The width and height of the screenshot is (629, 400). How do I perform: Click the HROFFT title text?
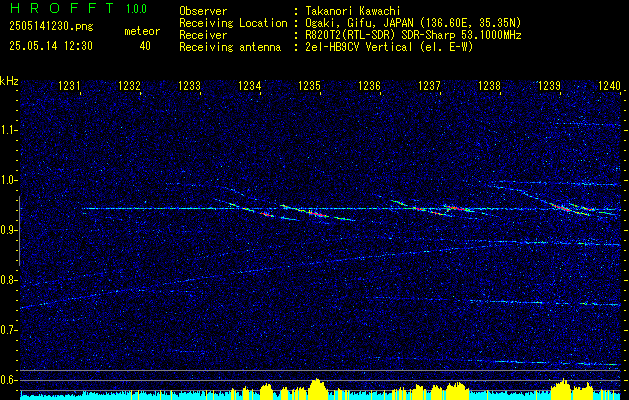click(62, 8)
